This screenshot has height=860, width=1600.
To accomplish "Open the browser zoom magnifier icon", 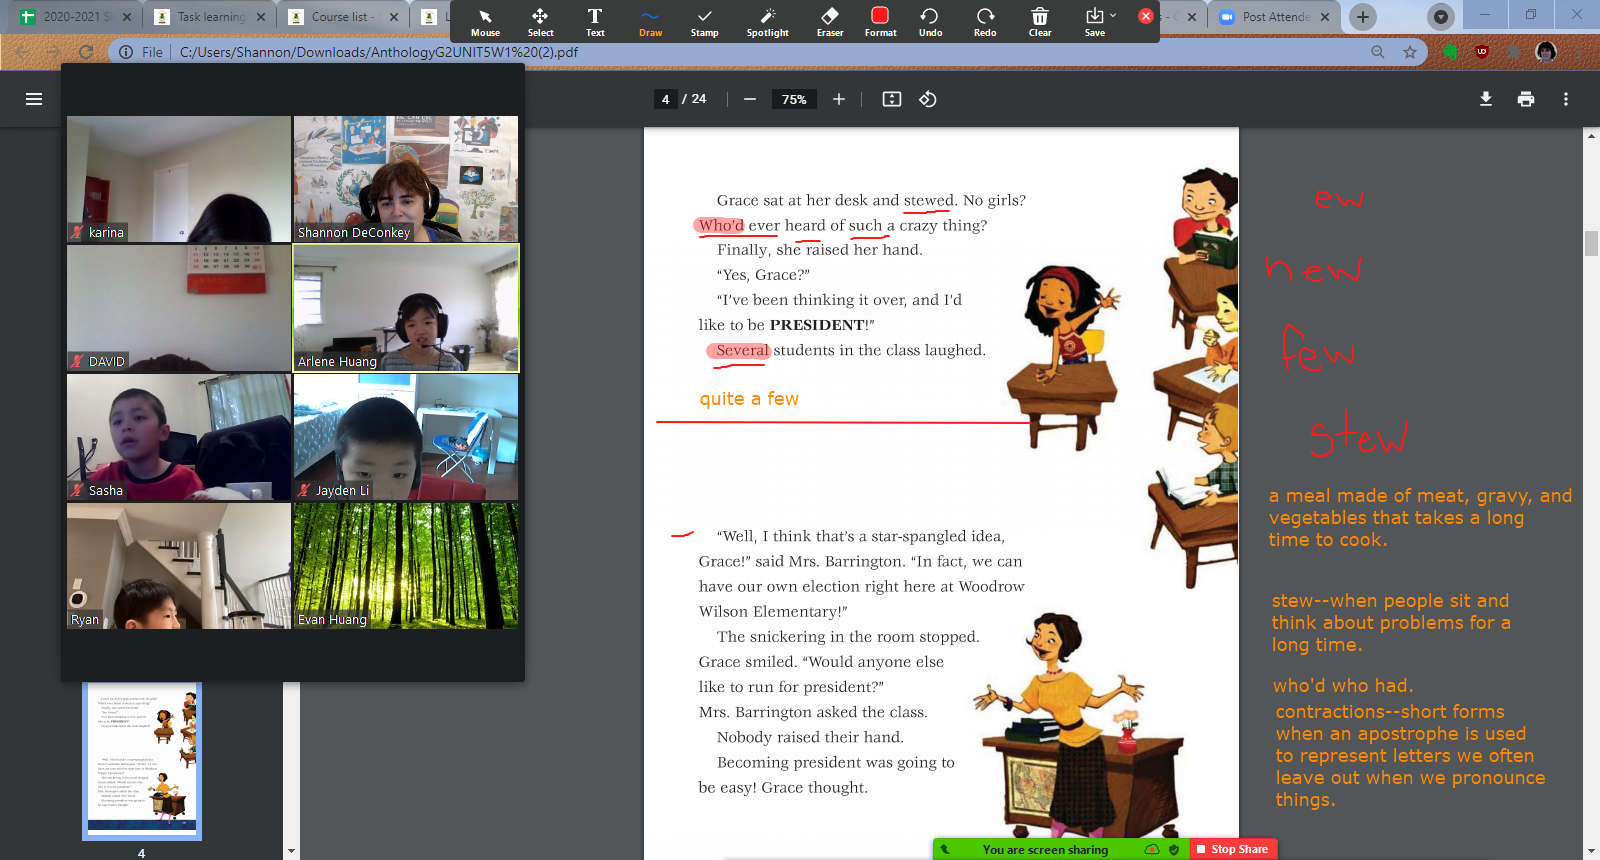I will [x=1378, y=52].
